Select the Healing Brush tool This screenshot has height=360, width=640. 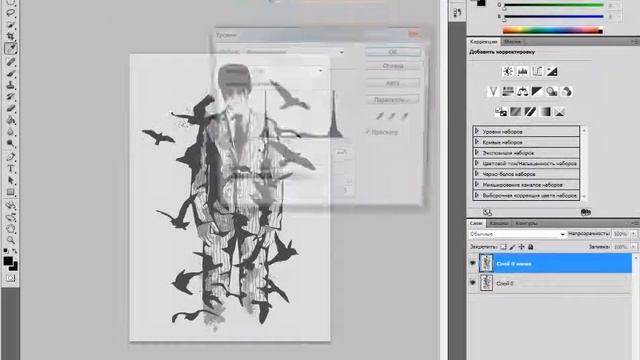point(11,61)
